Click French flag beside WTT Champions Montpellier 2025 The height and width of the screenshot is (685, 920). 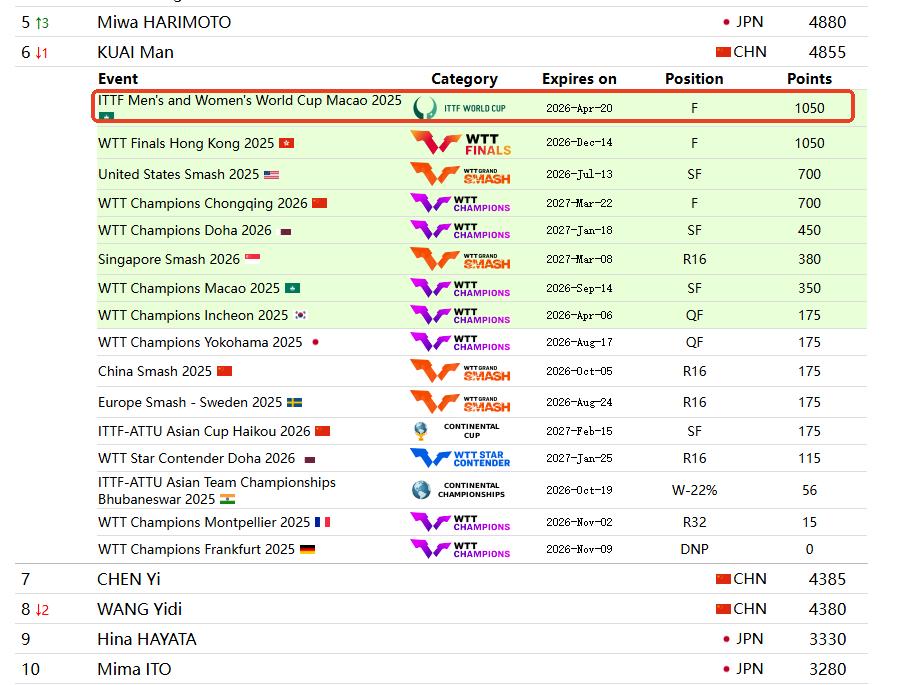323,522
